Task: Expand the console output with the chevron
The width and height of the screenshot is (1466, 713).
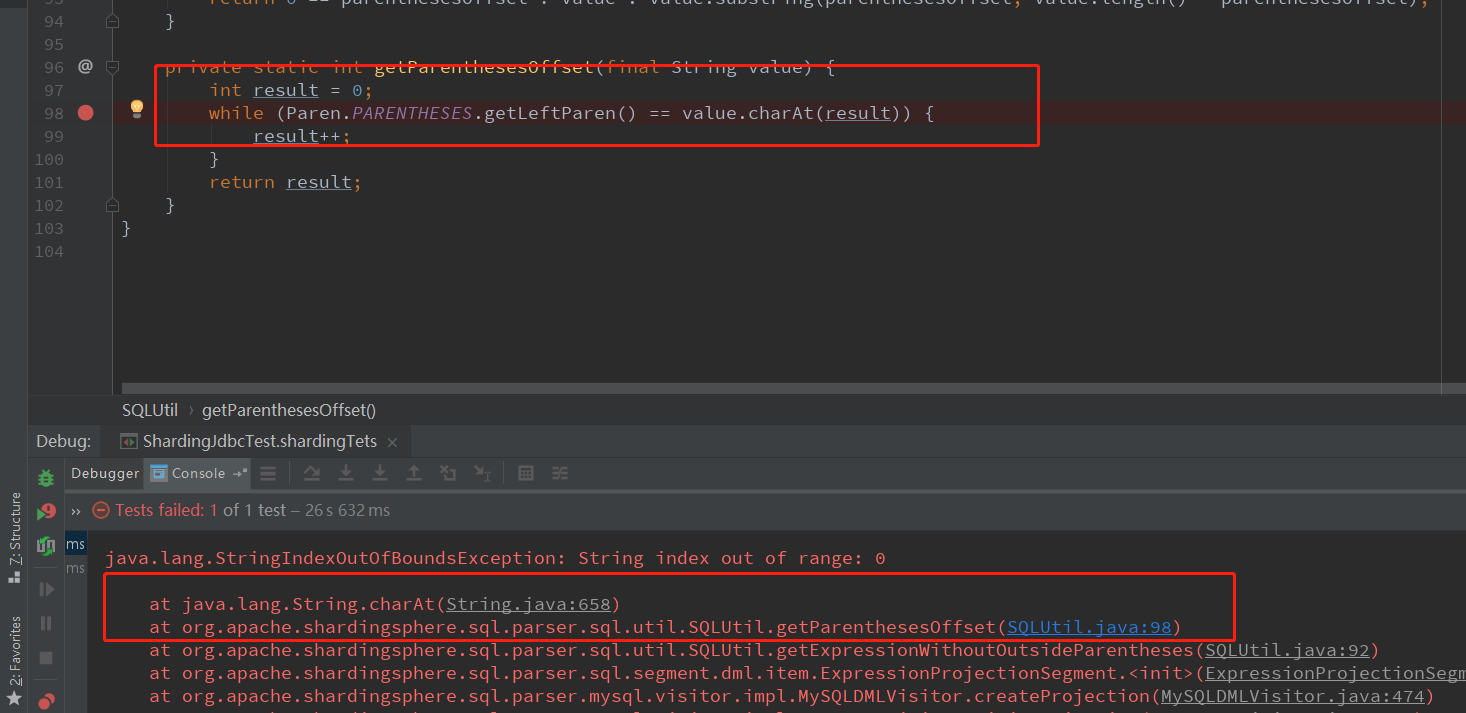Action: tap(78, 510)
